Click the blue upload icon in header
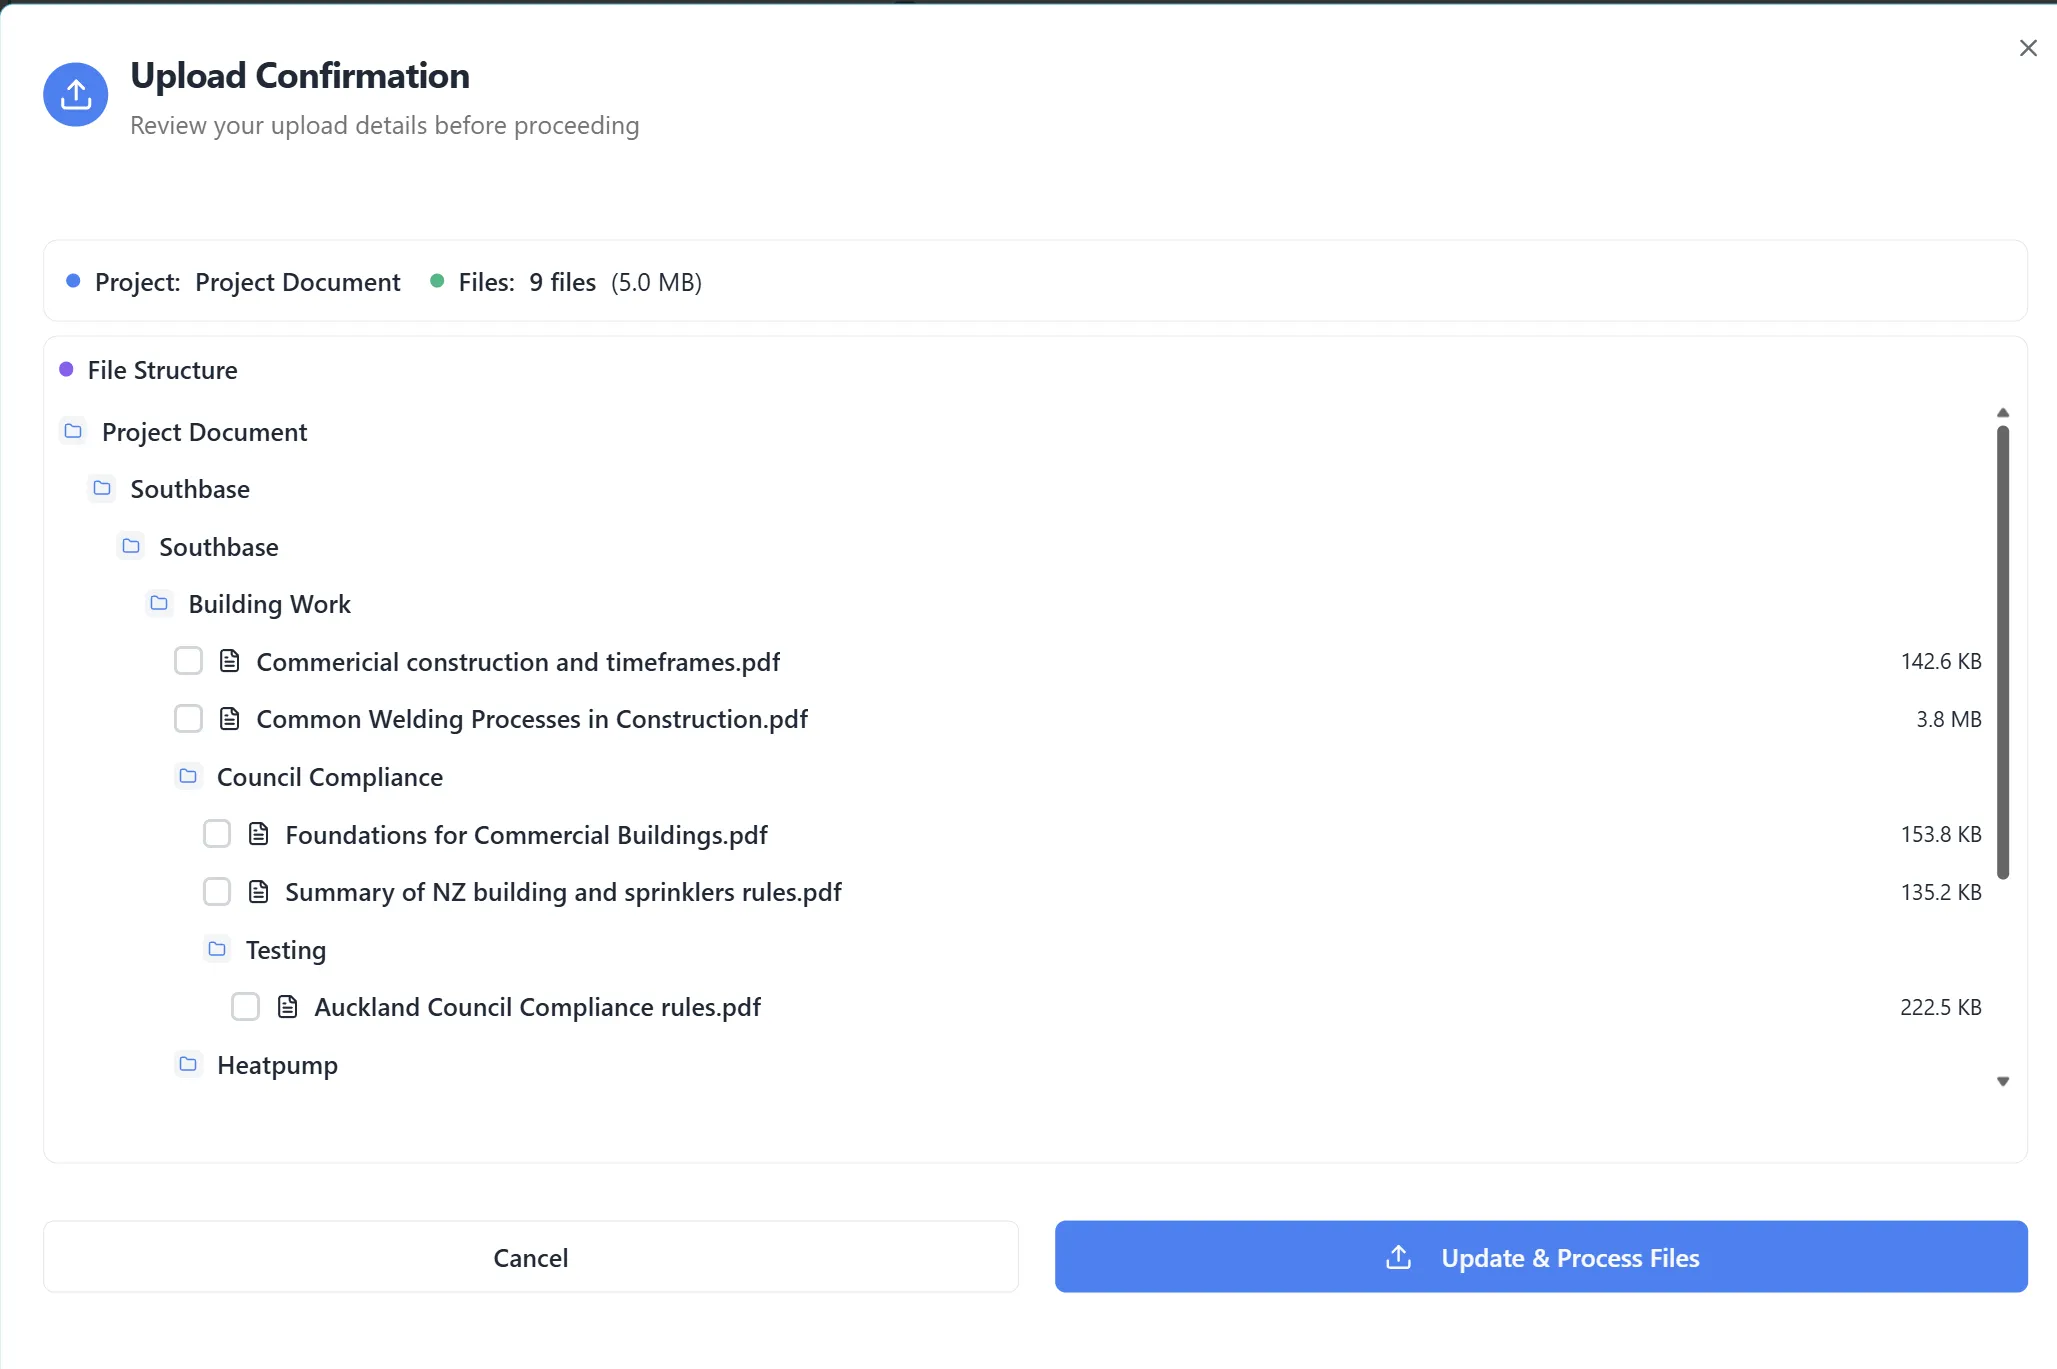 [x=75, y=95]
